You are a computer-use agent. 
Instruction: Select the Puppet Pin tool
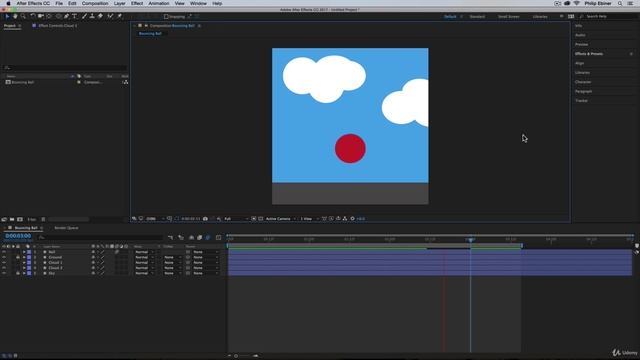pyautogui.click(x=120, y=16)
